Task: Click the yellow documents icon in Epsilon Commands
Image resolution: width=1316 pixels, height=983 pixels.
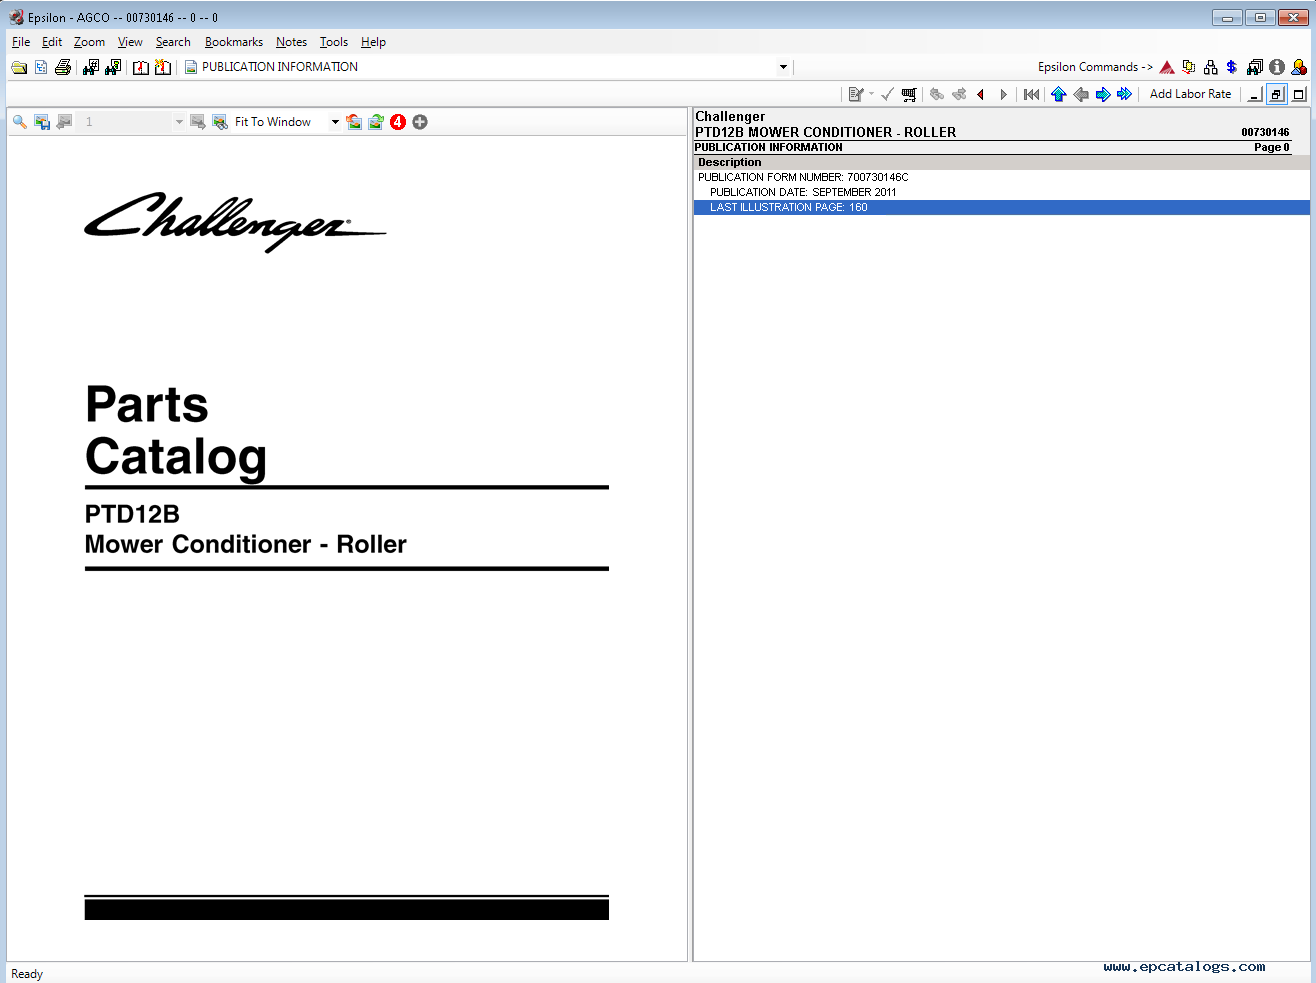Action: (1189, 67)
